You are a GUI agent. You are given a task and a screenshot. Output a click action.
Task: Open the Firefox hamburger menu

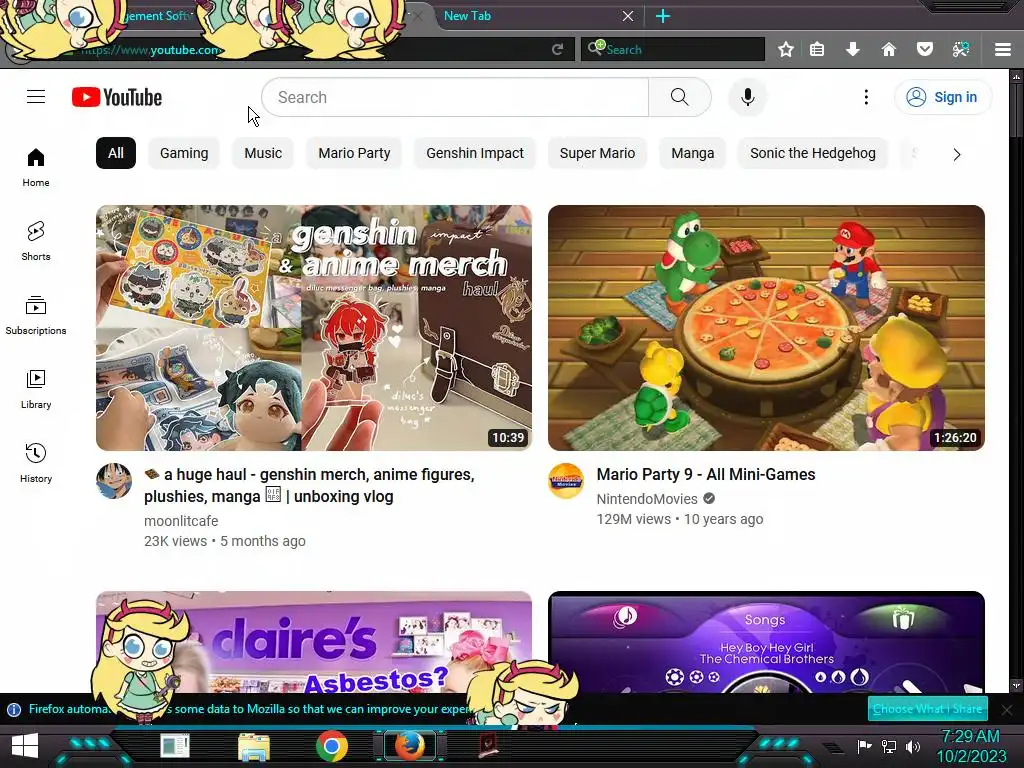(1003, 50)
